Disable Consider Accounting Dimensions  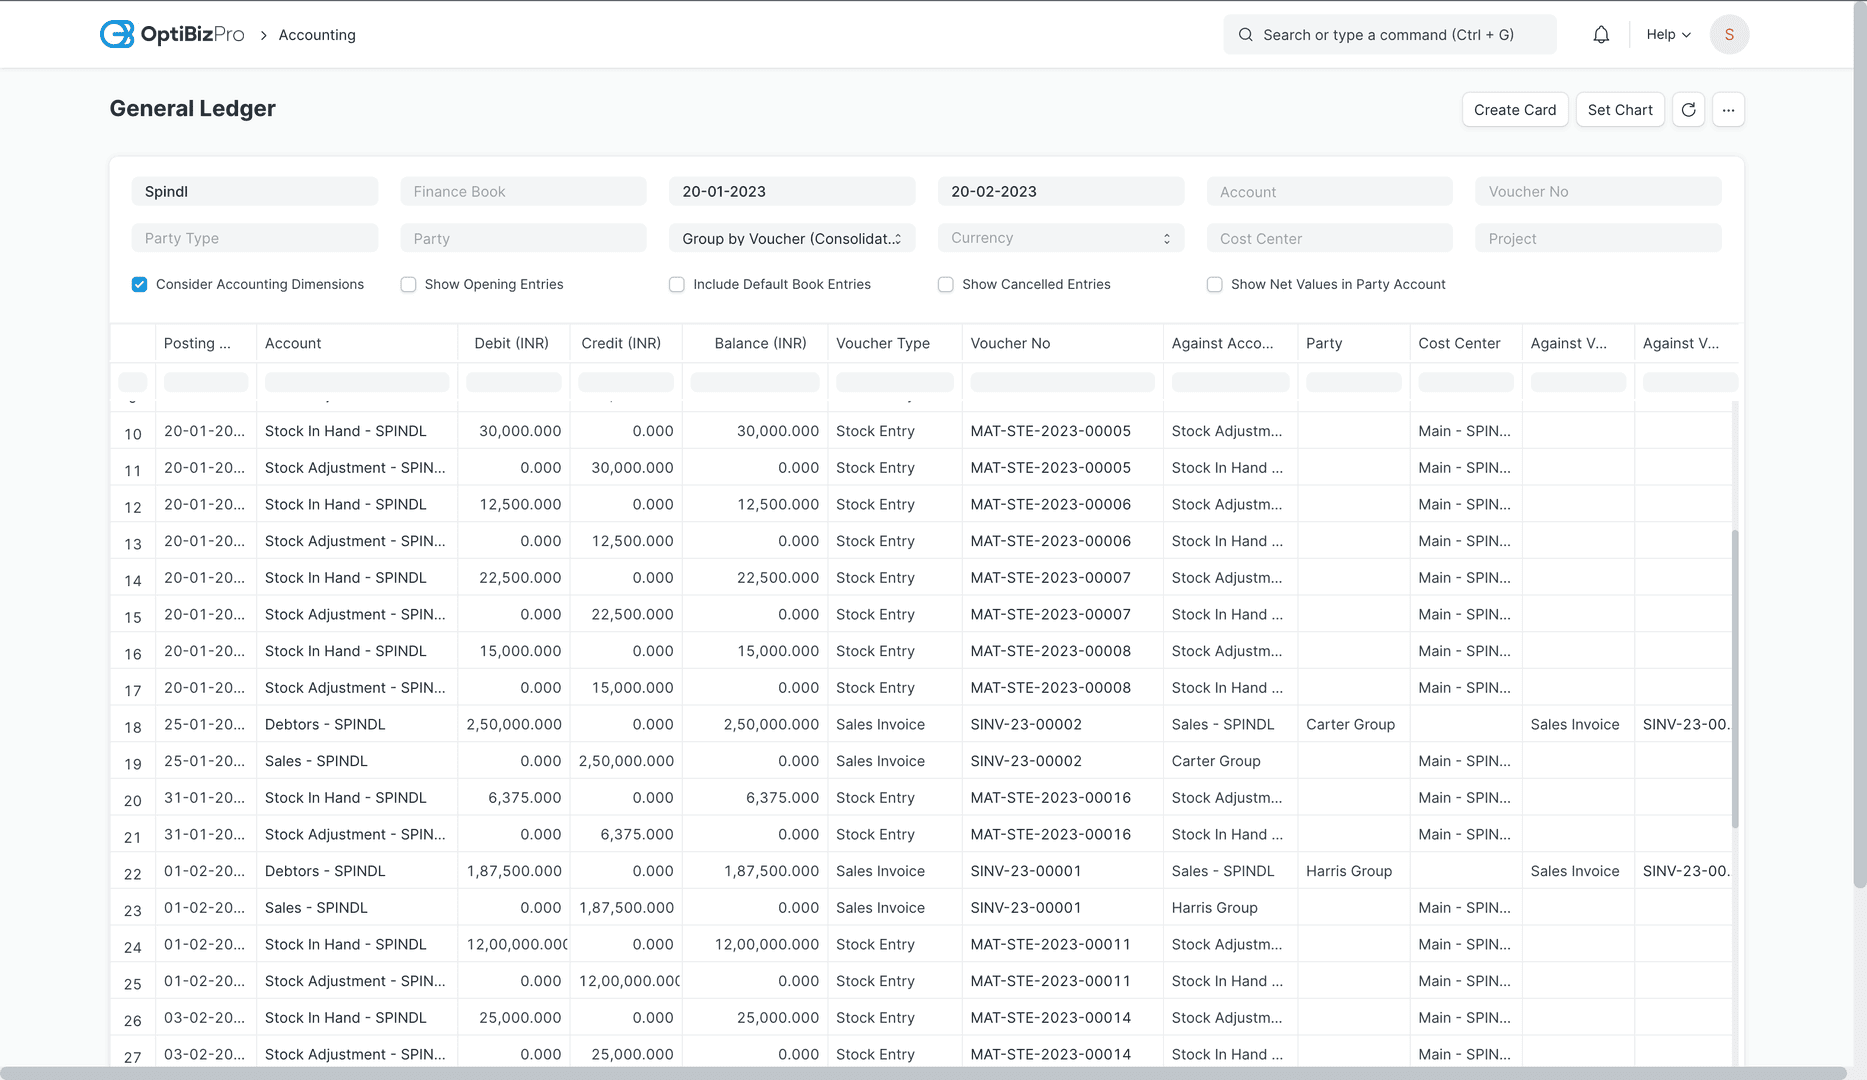click(140, 284)
